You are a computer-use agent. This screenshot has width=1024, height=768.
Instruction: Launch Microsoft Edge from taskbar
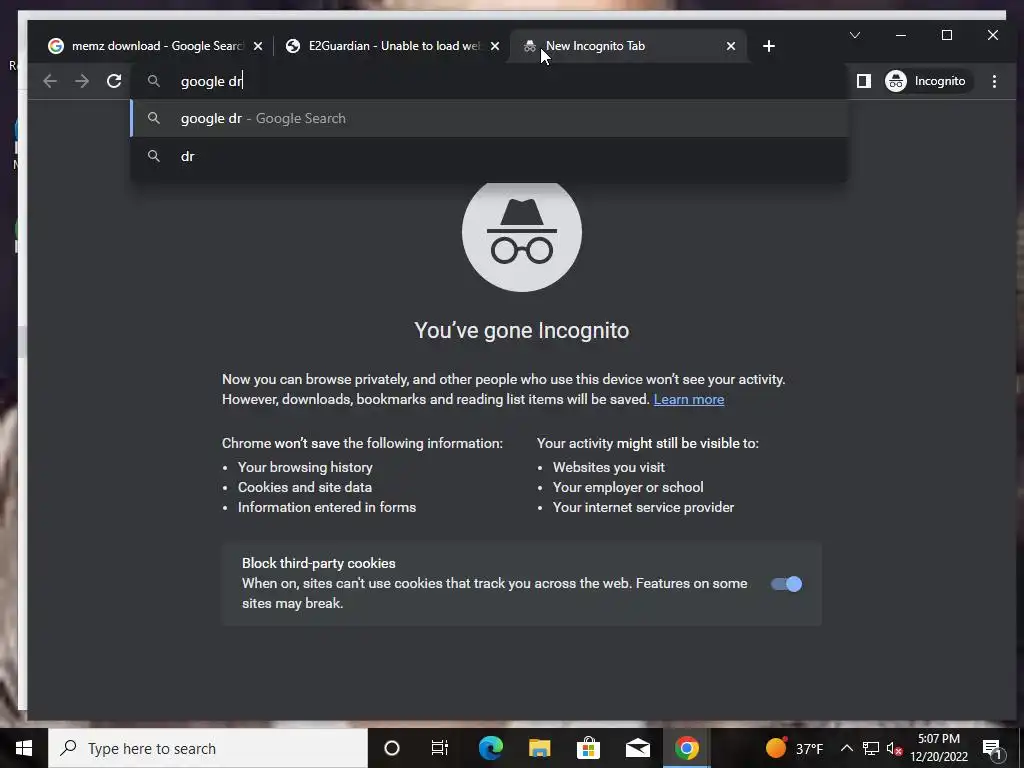(x=490, y=748)
